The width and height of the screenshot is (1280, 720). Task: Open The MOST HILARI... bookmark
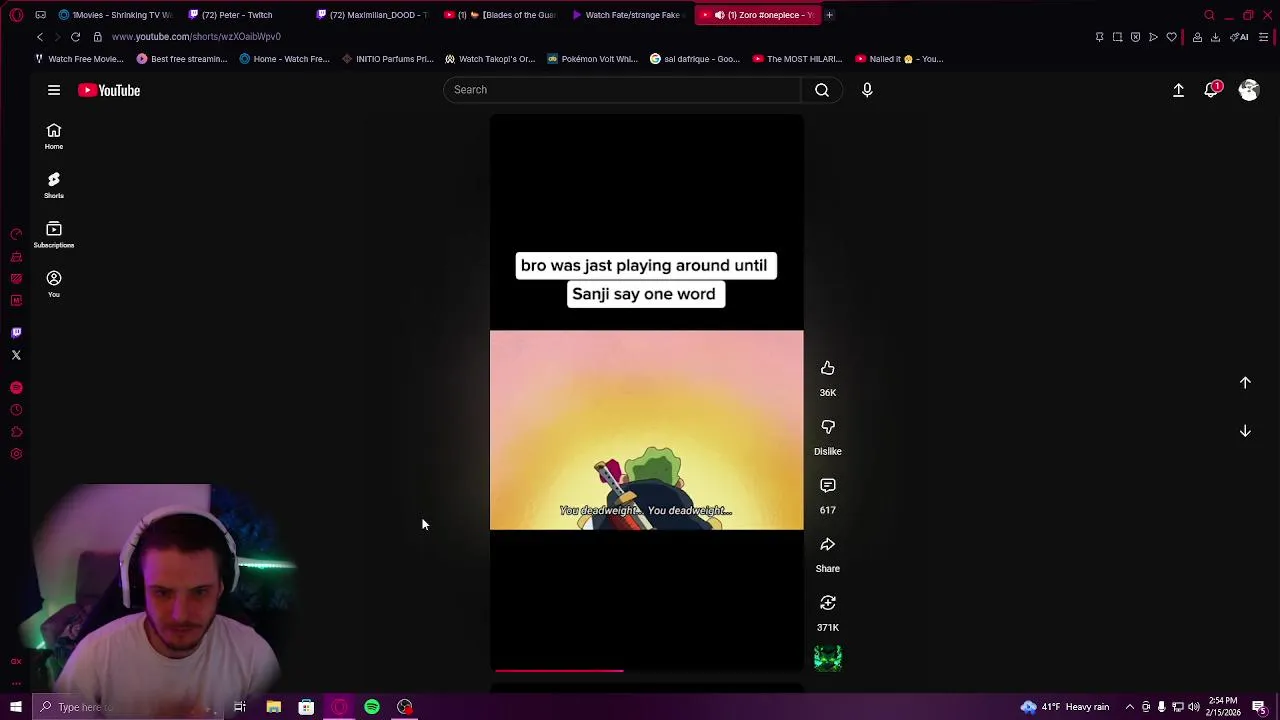coord(797,59)
